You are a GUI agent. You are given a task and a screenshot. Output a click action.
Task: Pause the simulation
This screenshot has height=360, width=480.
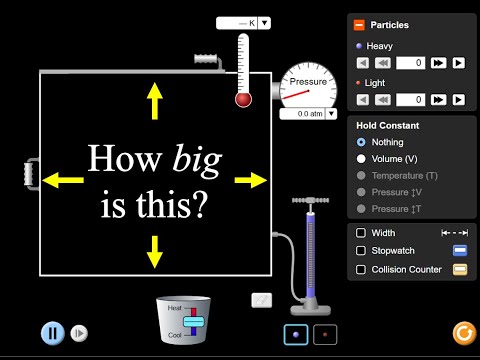[53, 333]
